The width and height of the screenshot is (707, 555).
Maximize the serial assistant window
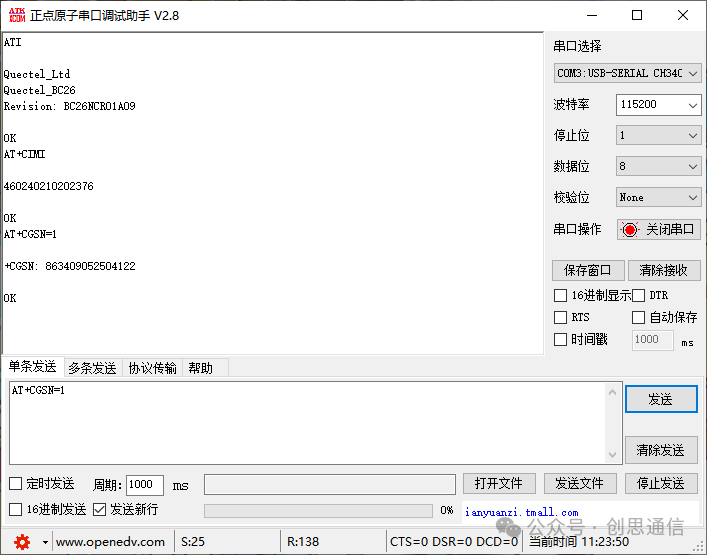coord(637,15)
